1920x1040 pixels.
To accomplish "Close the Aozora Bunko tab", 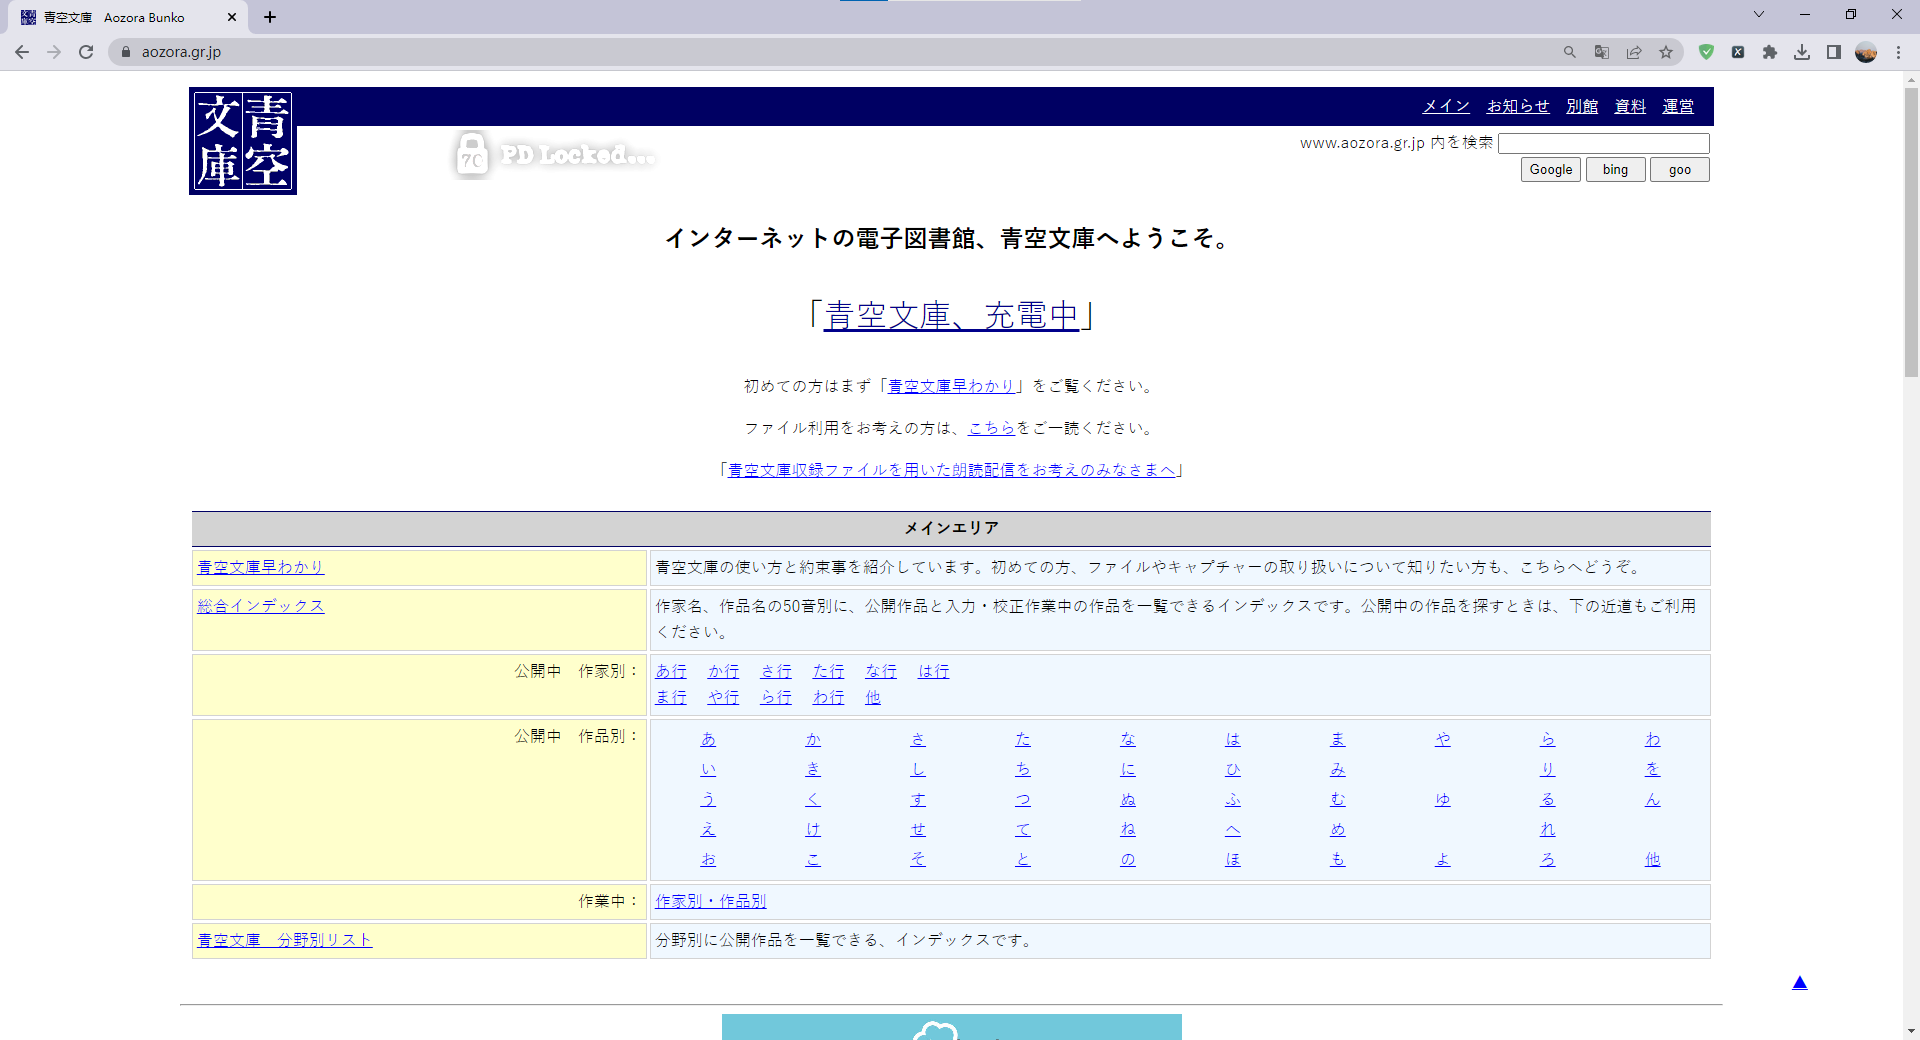I will click(x=232, y=17).
